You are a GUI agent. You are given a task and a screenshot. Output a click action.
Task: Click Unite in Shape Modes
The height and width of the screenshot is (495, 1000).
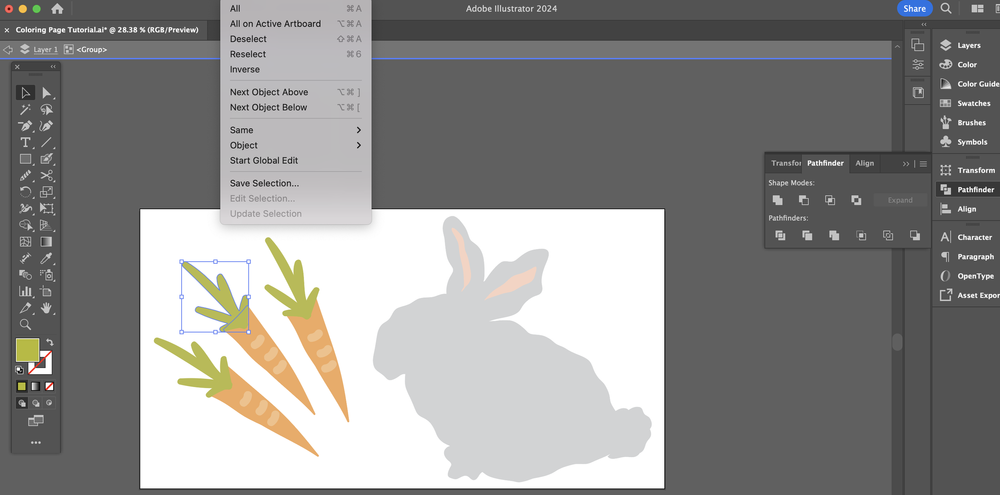(777, 200)
